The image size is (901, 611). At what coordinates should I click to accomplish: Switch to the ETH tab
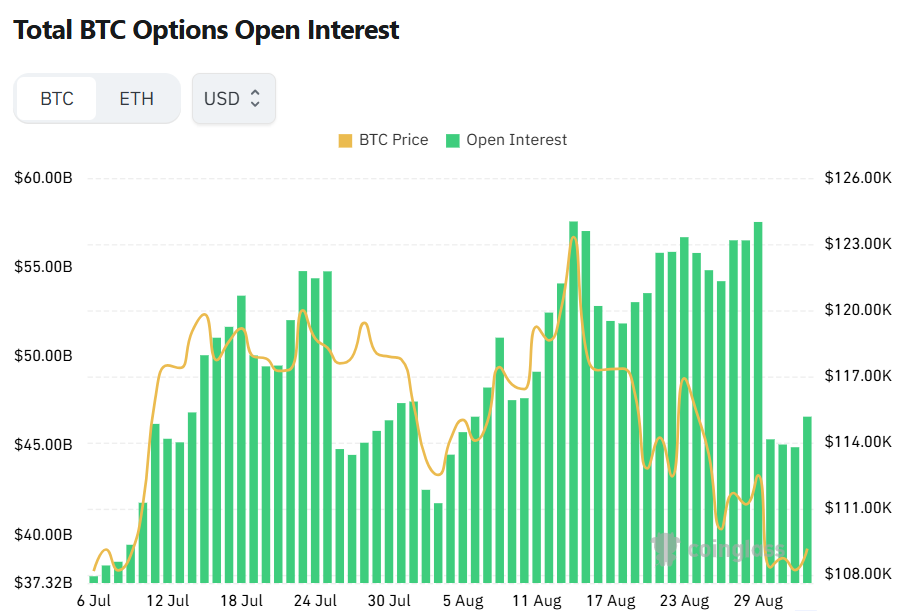(x=137, y=98)
